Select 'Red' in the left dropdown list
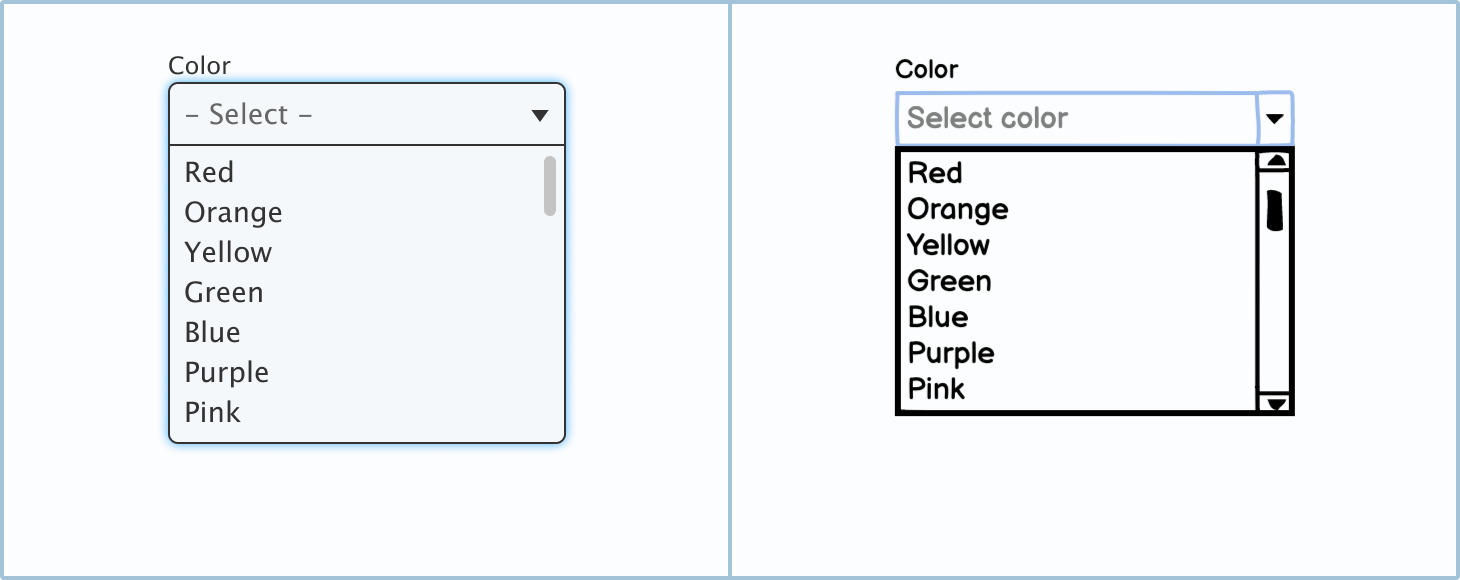The width and height of the screenshot is (1460, 580). 210,171
